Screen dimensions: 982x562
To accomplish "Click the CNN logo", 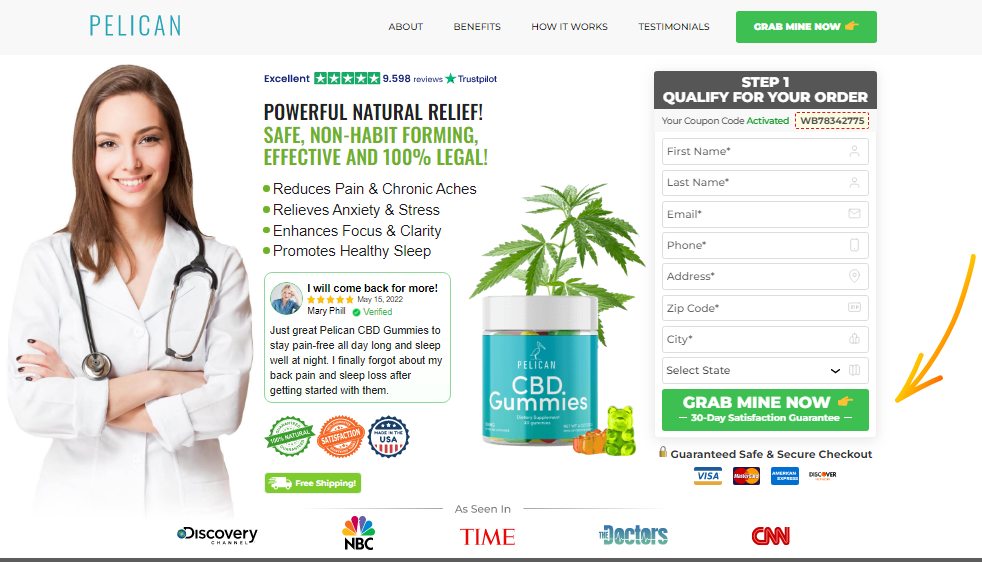I will (x=770, y=536).
